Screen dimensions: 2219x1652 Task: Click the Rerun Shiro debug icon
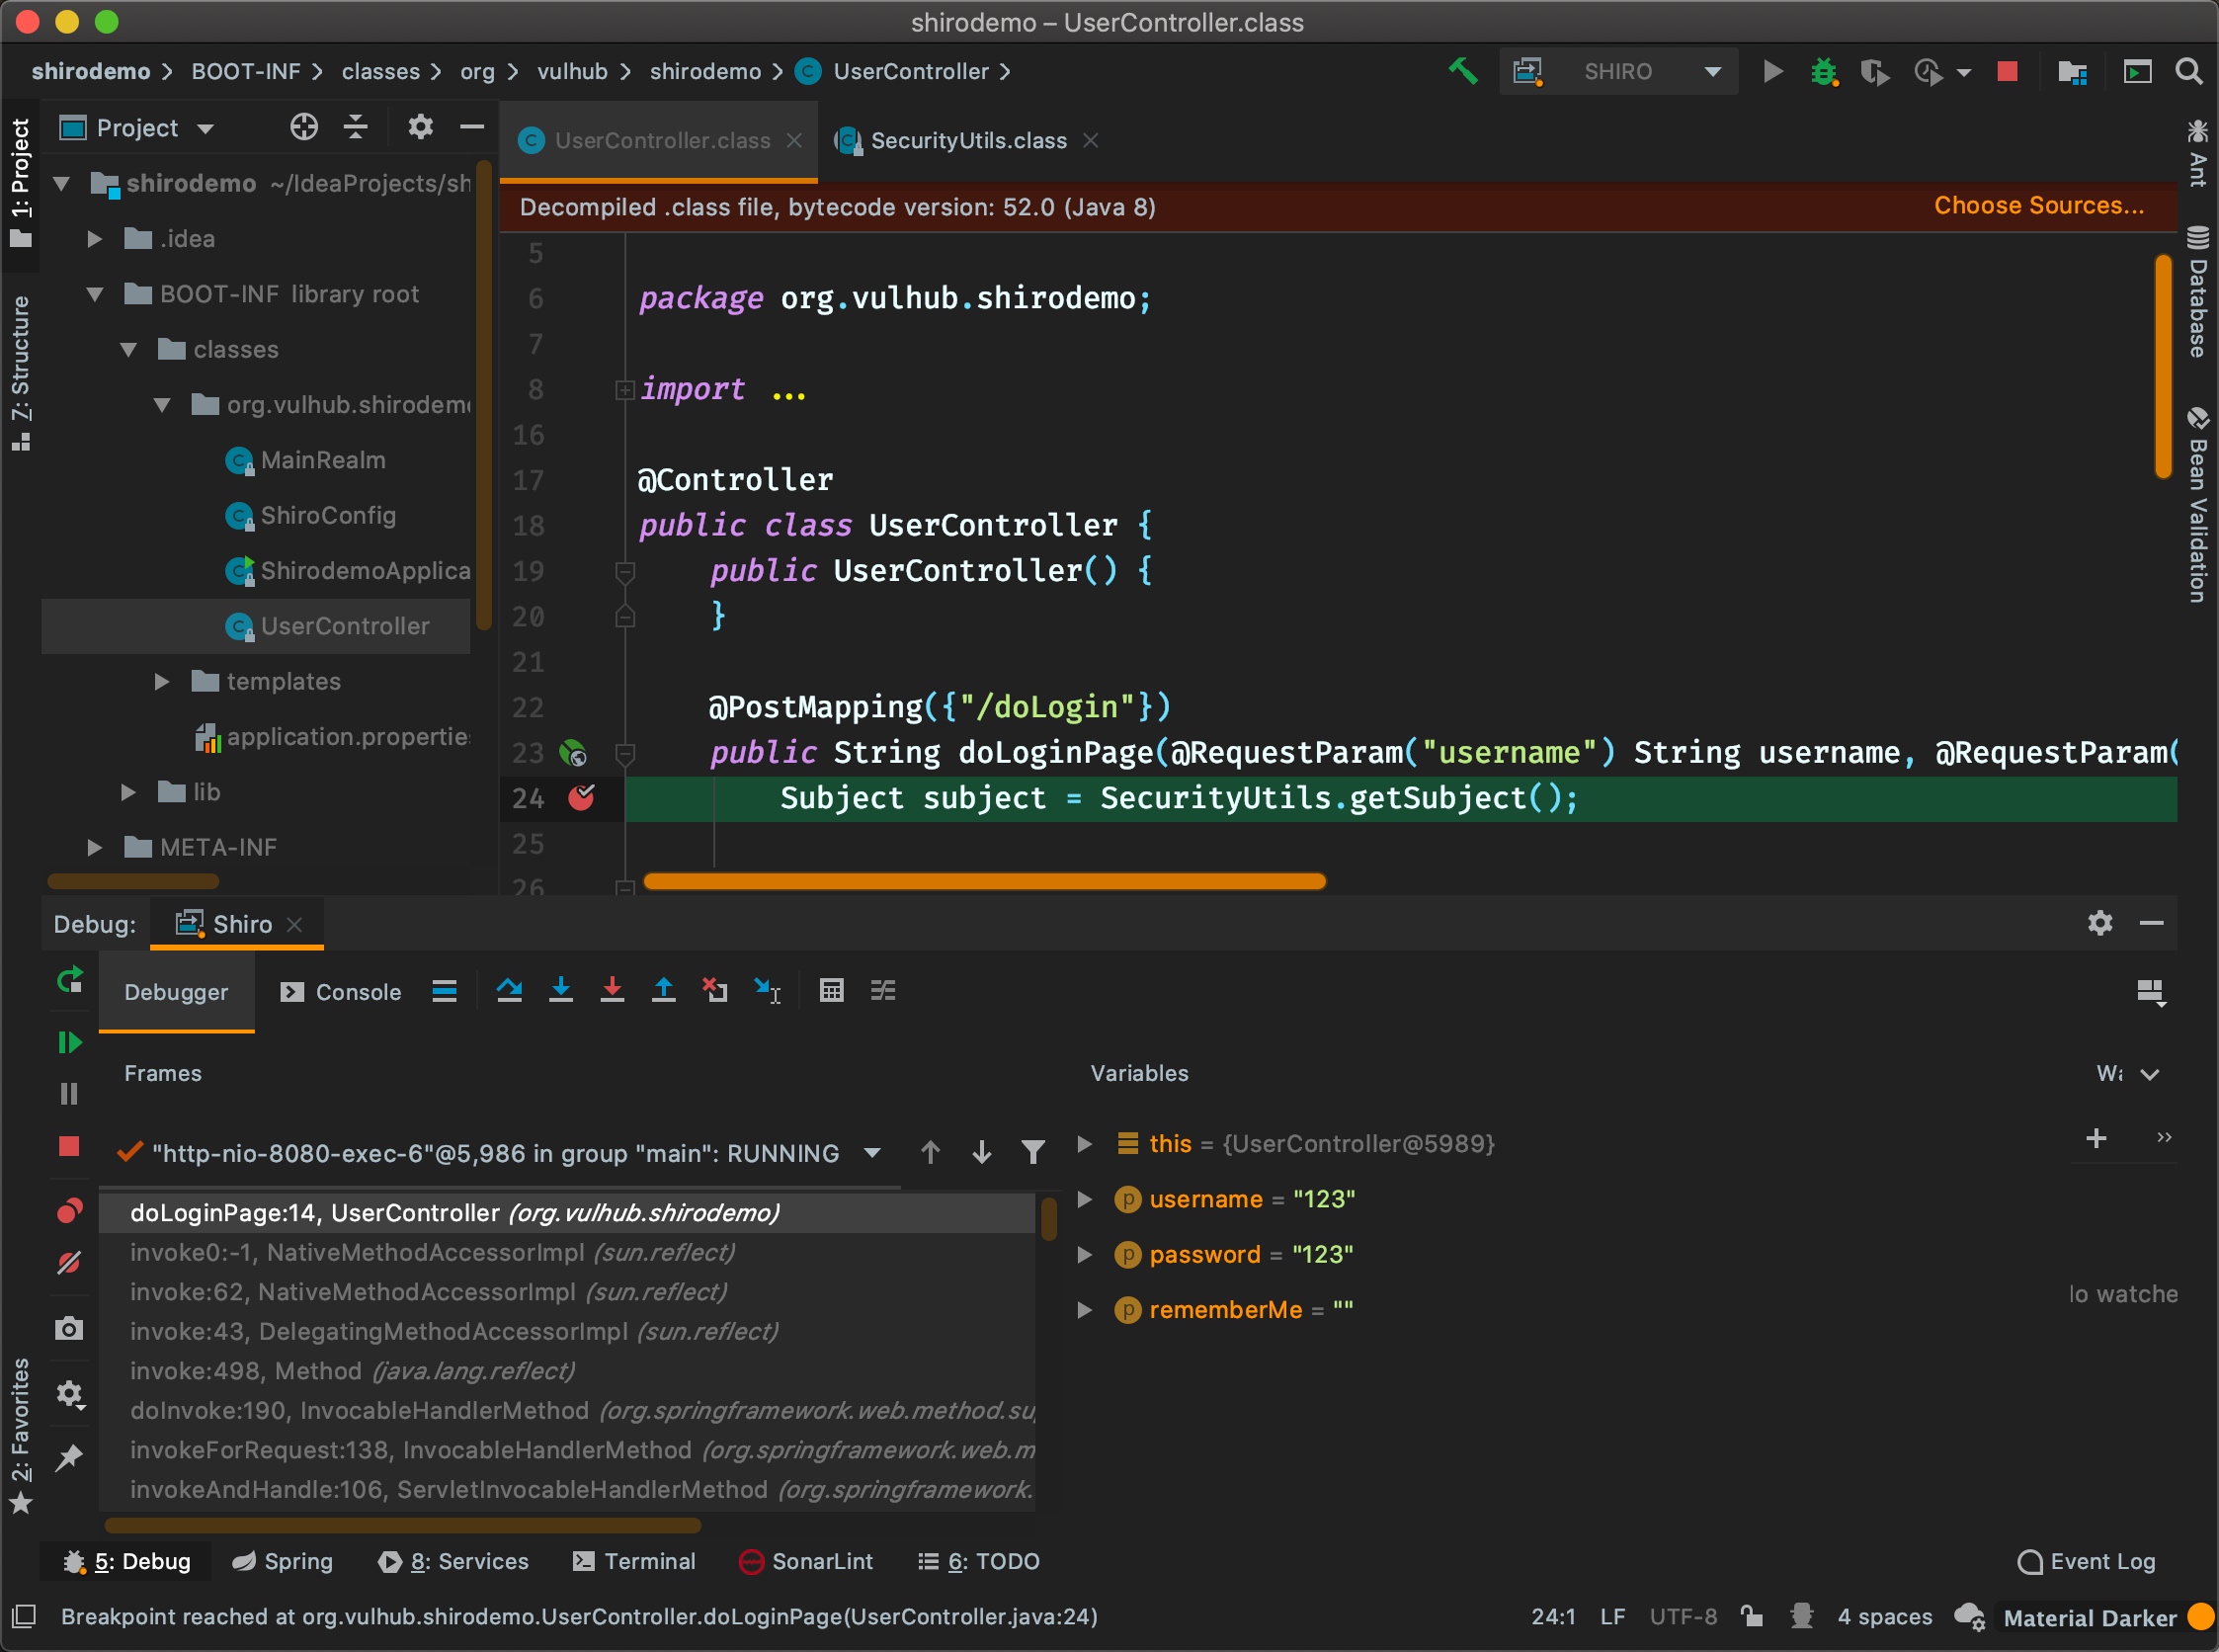coord(69,980)
